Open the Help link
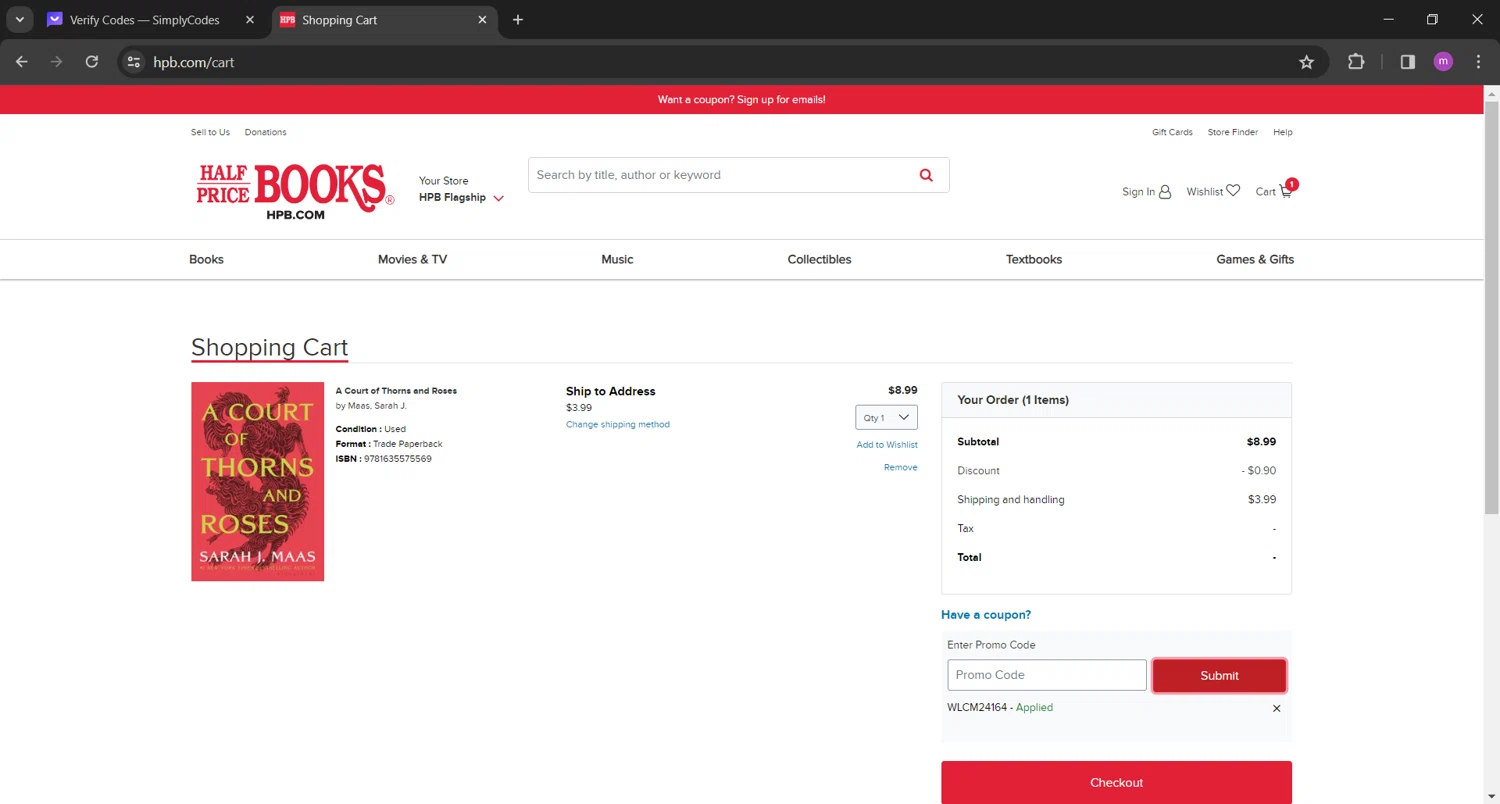Screen dimensions: 1500x804 click(1282, 132)
